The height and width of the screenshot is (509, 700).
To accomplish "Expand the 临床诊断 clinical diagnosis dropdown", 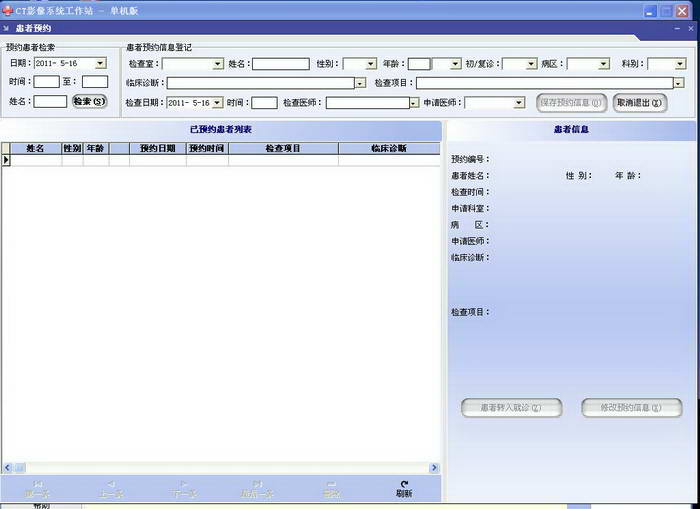I will coord(360,83).
